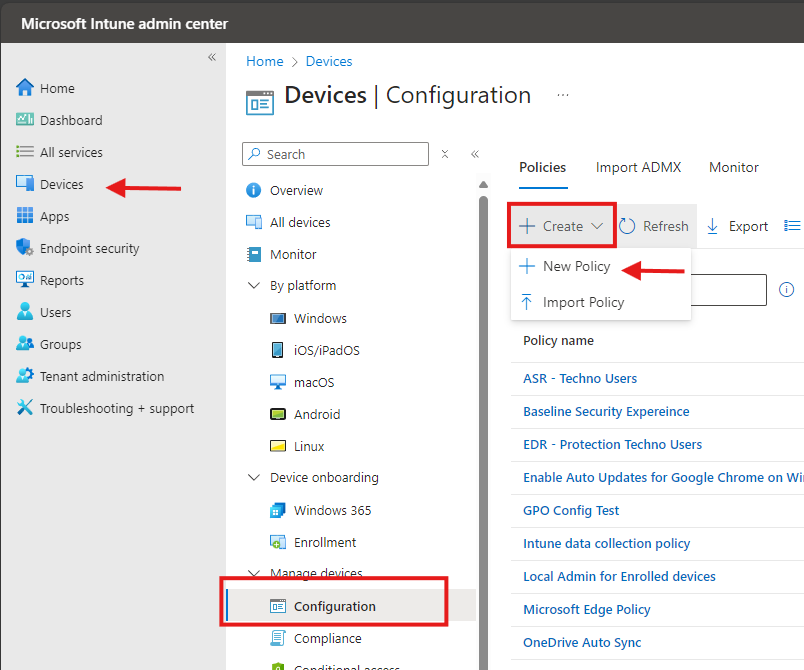Click the Linux platform icon
The width and height of the screenshot is (804, 670).
point(277,446)
